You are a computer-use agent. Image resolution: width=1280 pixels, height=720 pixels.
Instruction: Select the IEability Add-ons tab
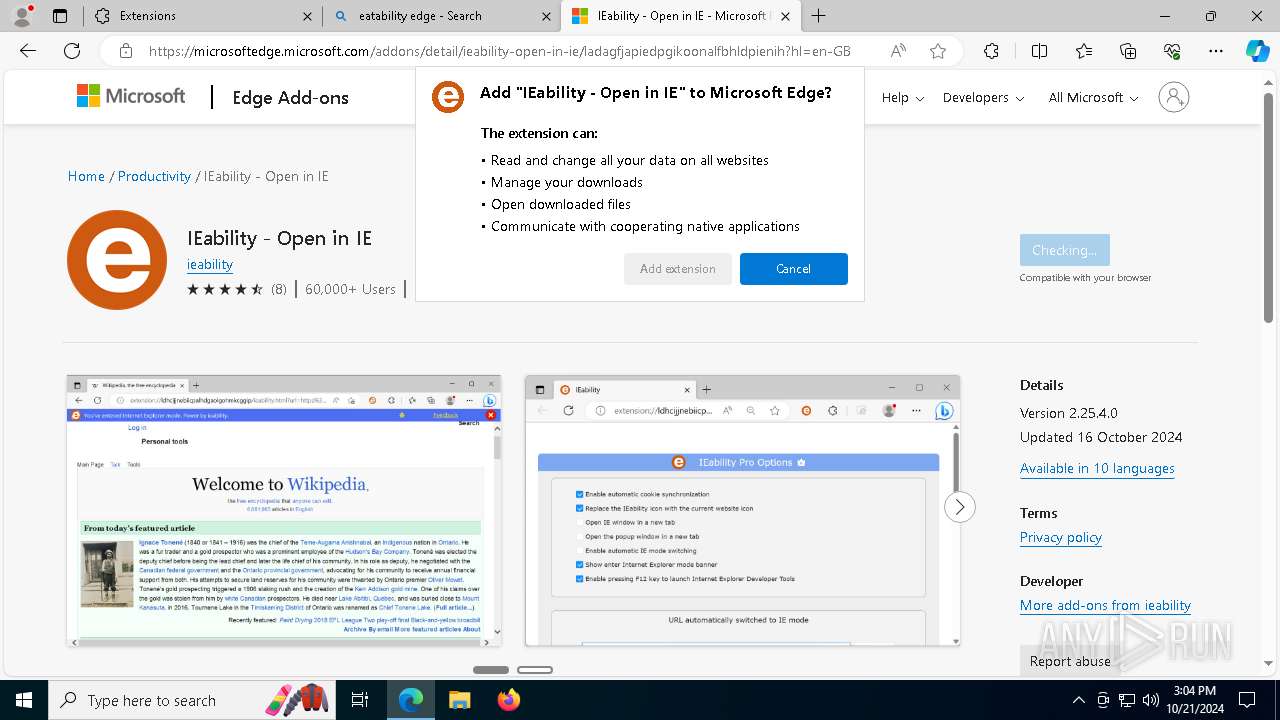tap(681, 16)
